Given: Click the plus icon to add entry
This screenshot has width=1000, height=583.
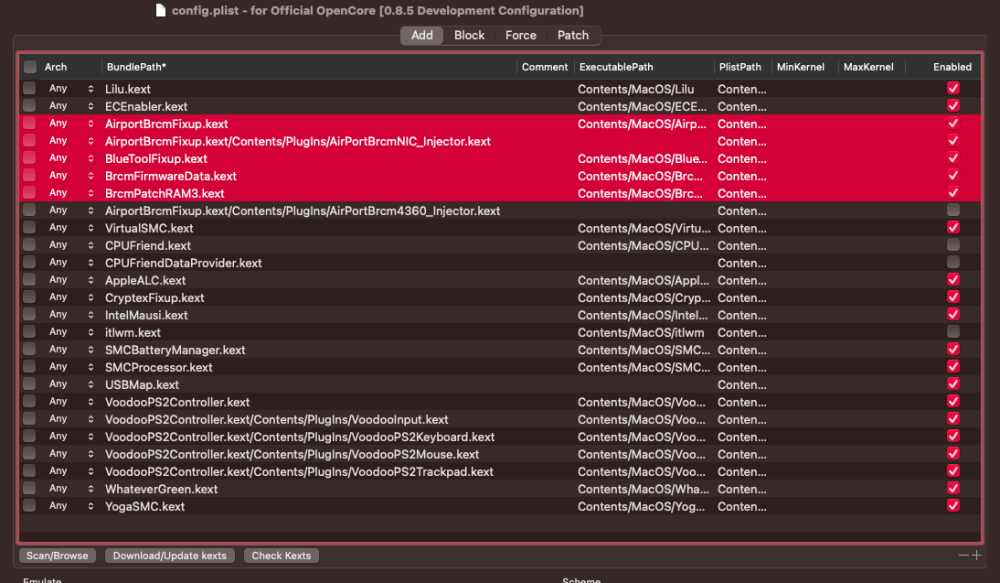Looking at the screenshot, I should point(976,555).
